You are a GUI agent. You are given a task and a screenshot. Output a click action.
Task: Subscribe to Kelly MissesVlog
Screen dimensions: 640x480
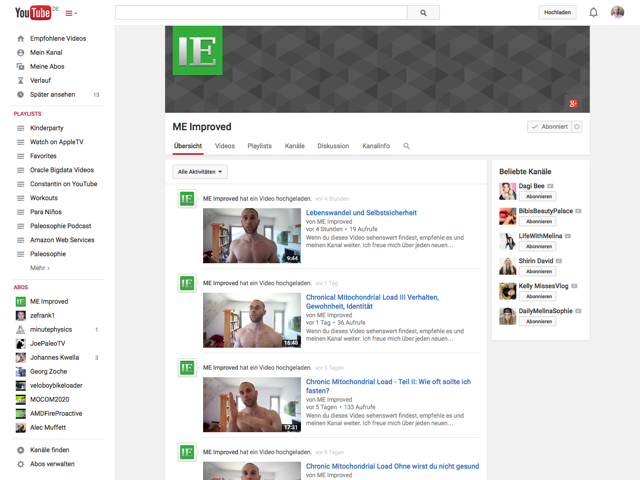(539, 297)
